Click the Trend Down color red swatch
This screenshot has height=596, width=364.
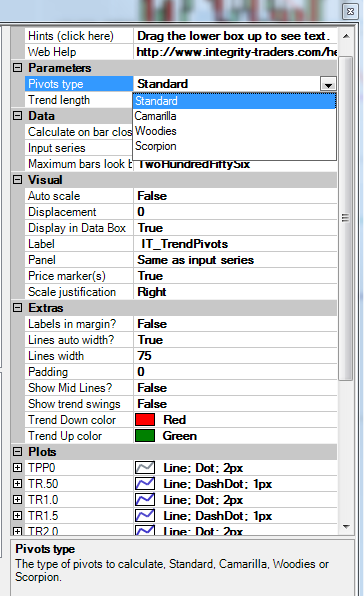coord(145,420)
